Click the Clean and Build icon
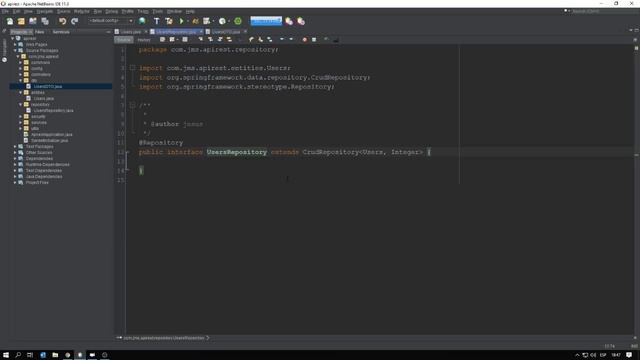The width and height of the screenshot is (640, 360). [x=169, y=21]
